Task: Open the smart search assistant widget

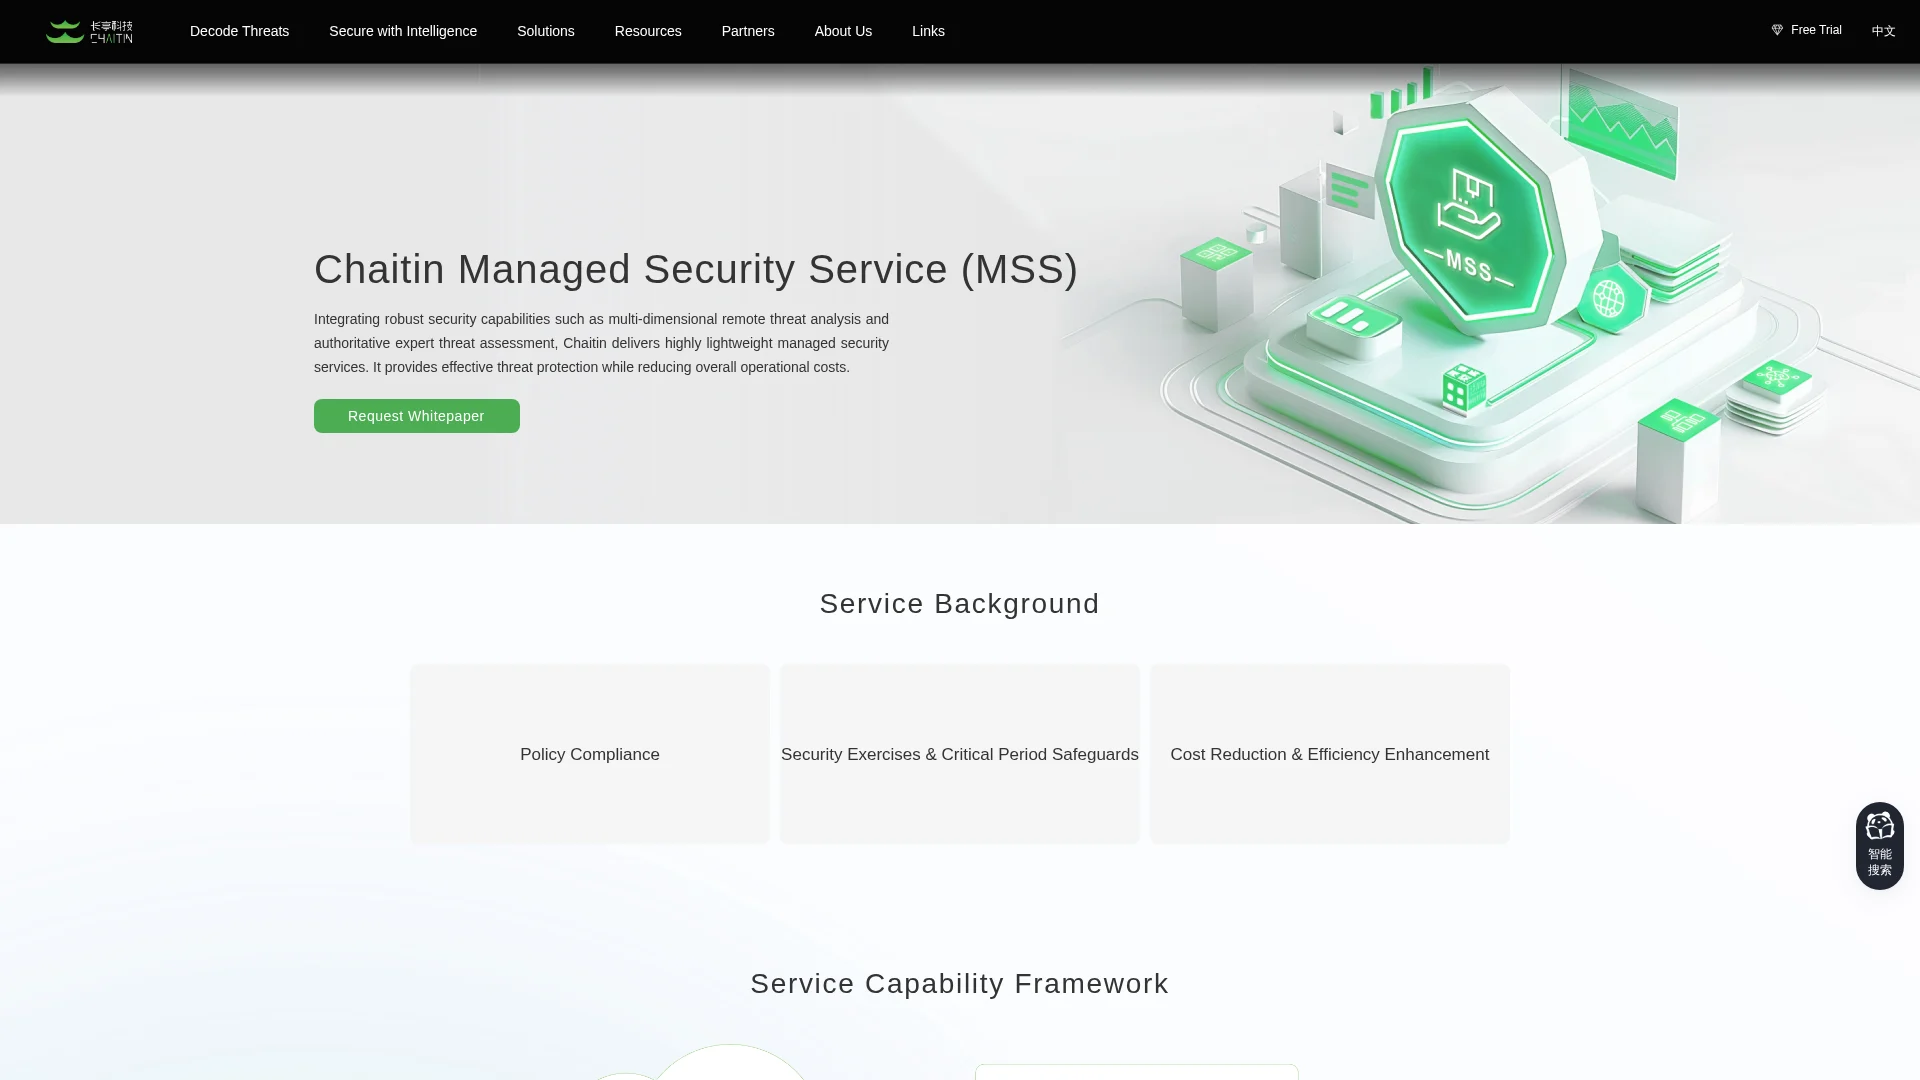Action: [1880, 846]
